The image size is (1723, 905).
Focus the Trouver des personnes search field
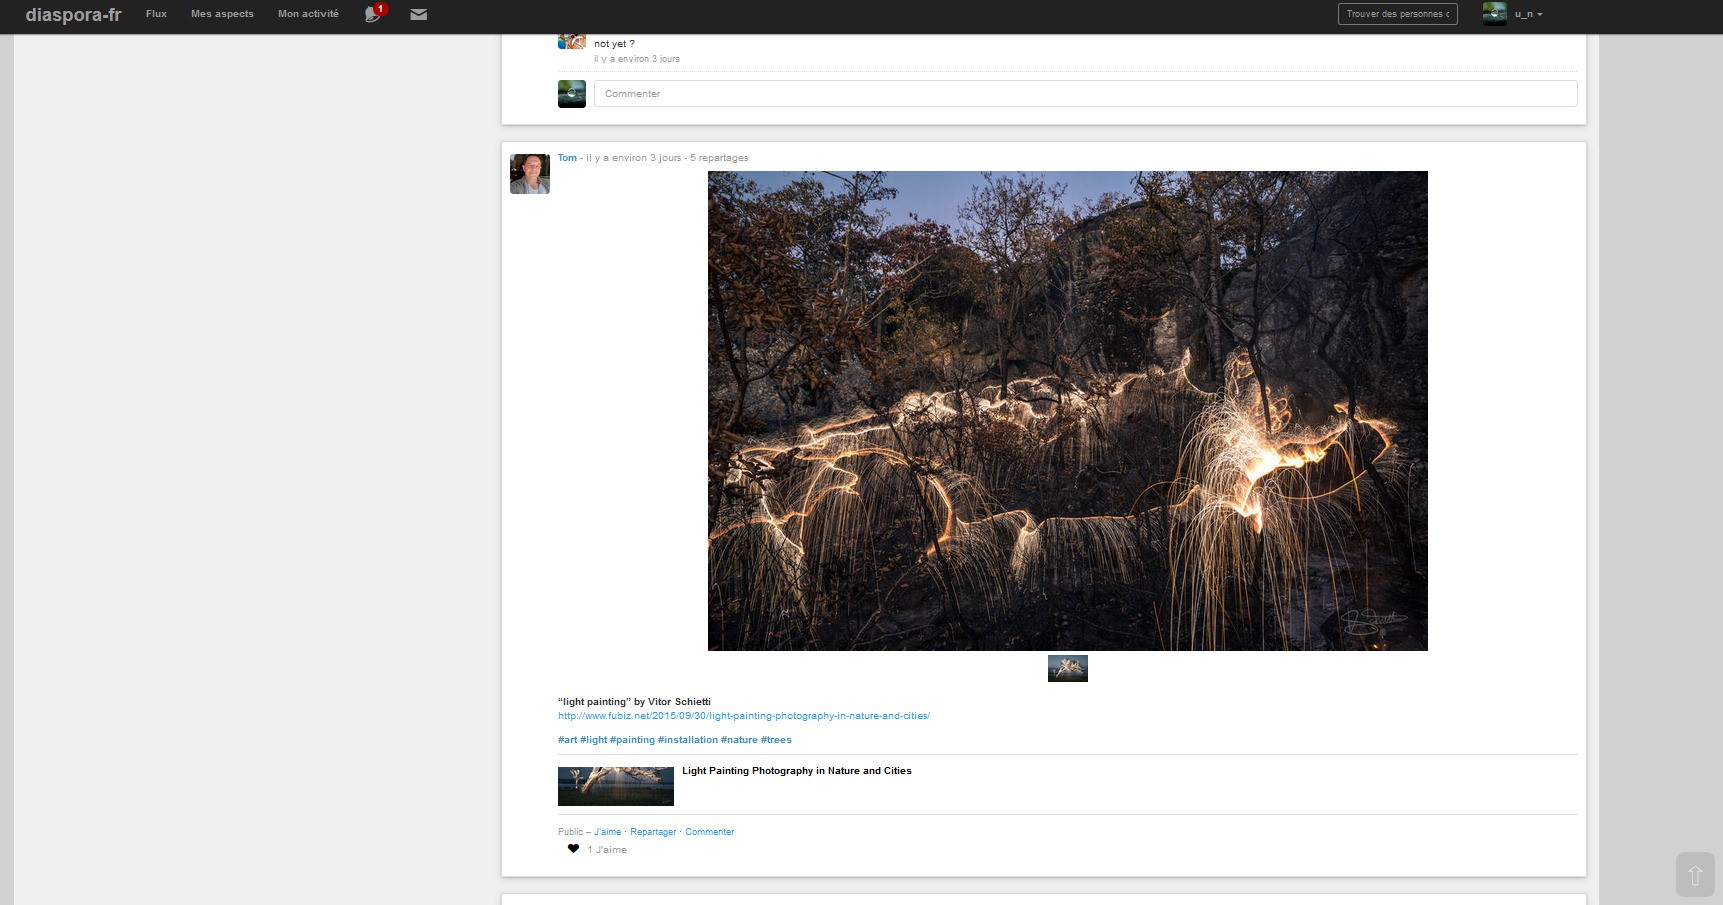[x=1397, y=14]
